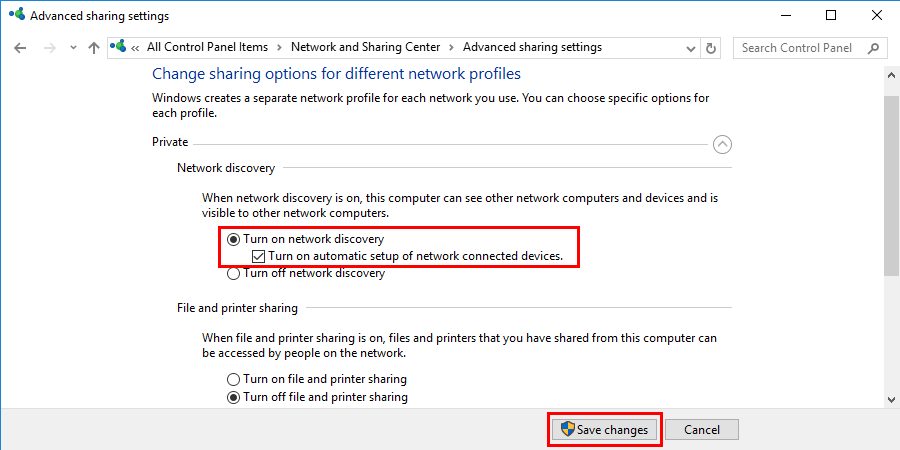Expand chevron after All Control Panel Items
The width and height of the screenshot is (900, 450).
click(x=280, y=48)
